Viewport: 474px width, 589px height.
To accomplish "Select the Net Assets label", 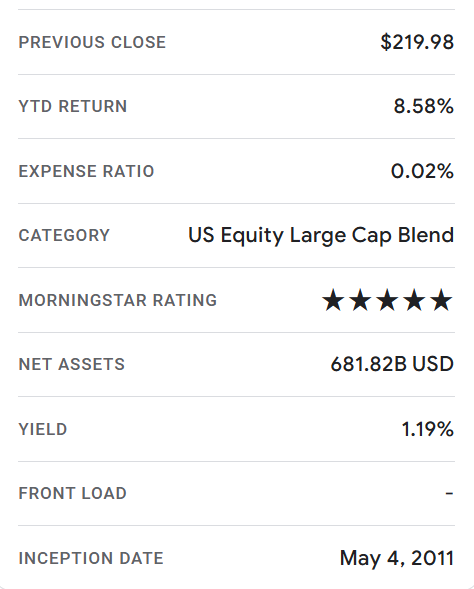I will click(72, 364).
